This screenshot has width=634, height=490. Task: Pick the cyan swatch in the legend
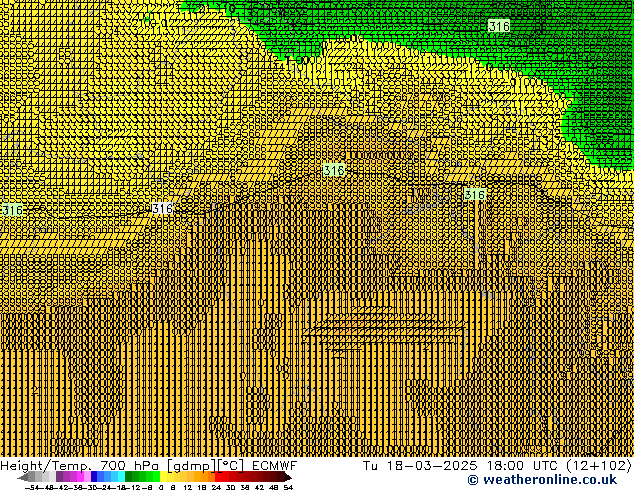coord(121,476)
